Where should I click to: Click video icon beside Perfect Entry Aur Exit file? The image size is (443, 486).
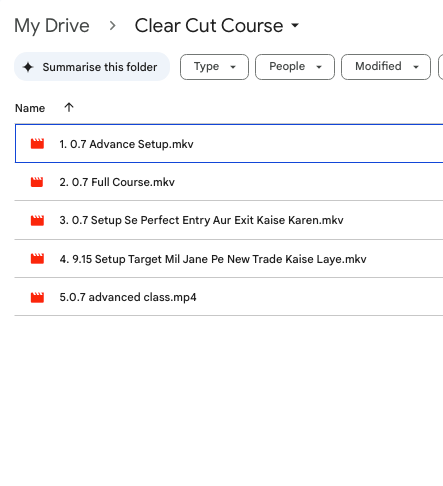pyautogui.click(x=37, y=220)
